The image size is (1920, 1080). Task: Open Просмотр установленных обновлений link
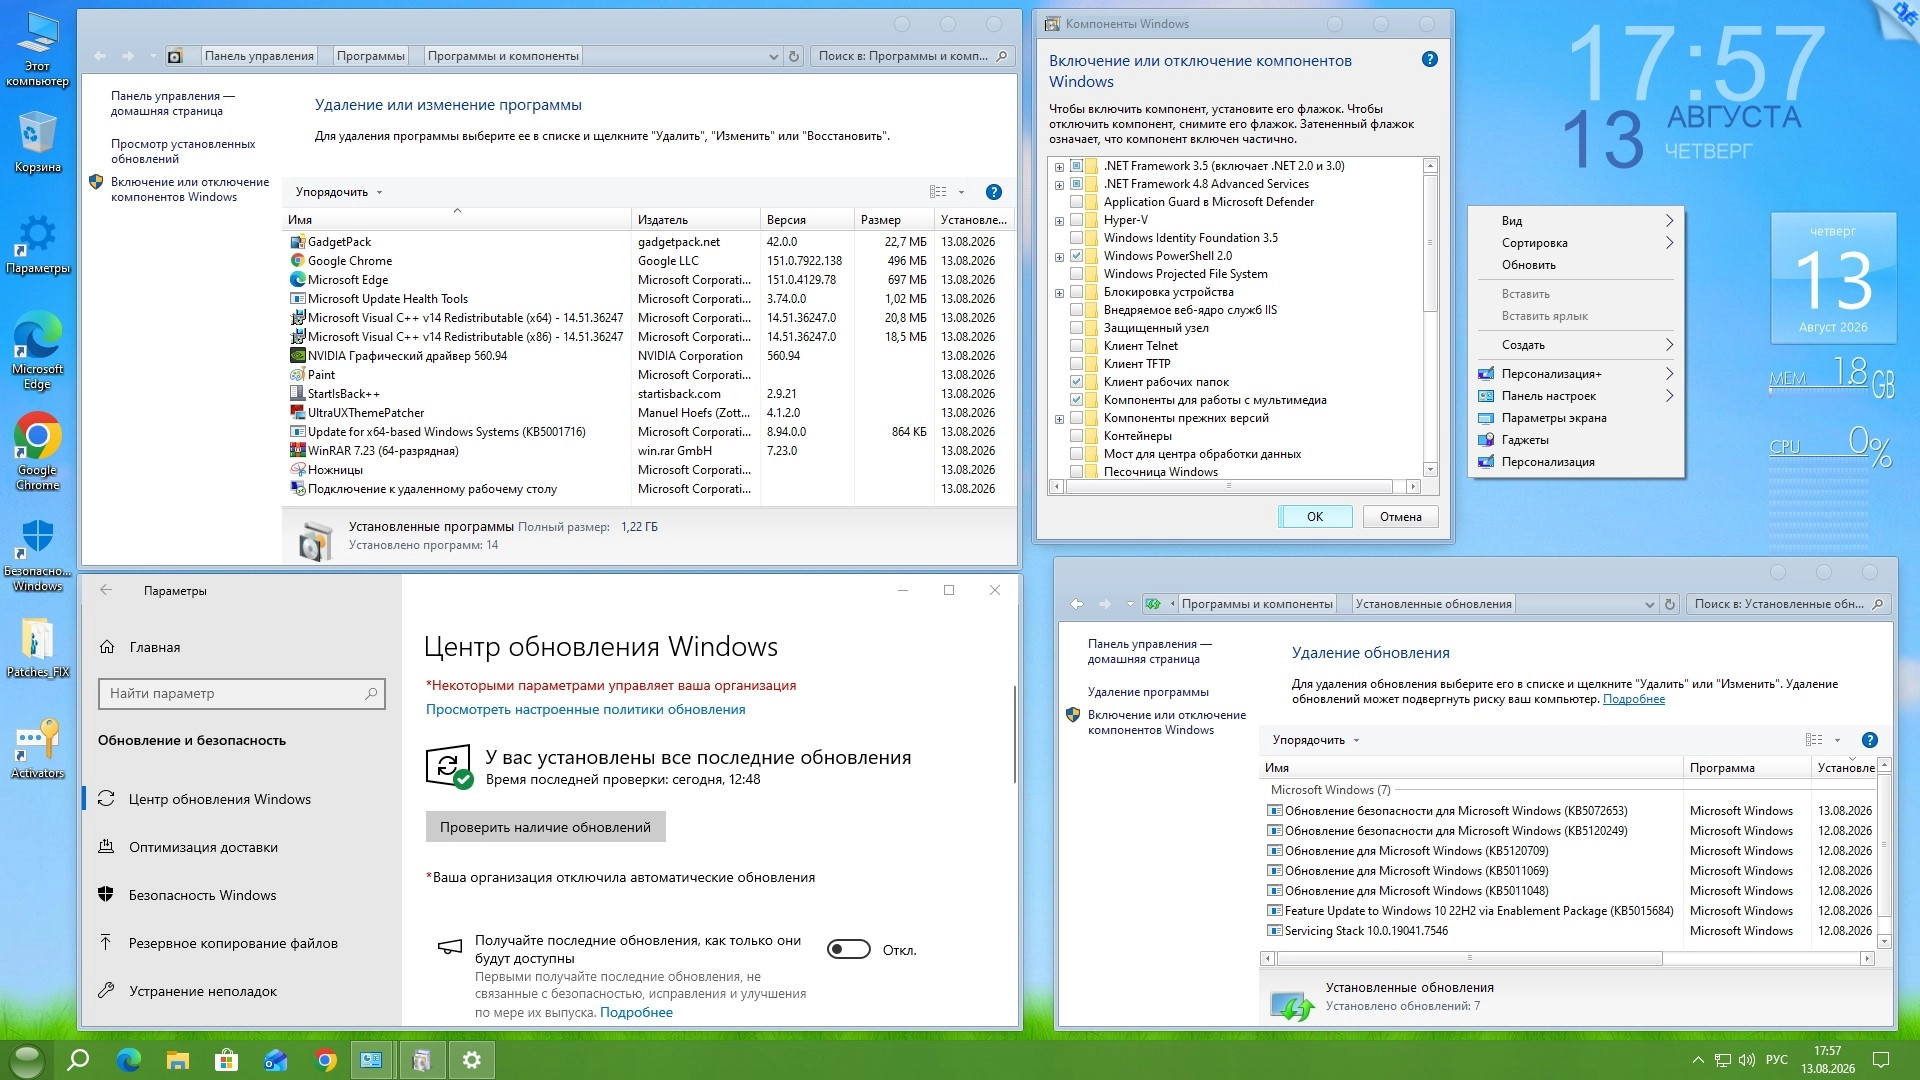point(183,151)
